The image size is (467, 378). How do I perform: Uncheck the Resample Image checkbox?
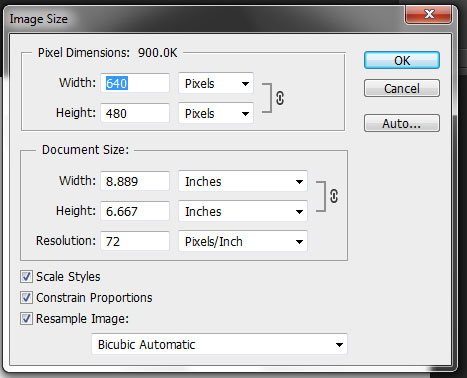tap(26, 318)
